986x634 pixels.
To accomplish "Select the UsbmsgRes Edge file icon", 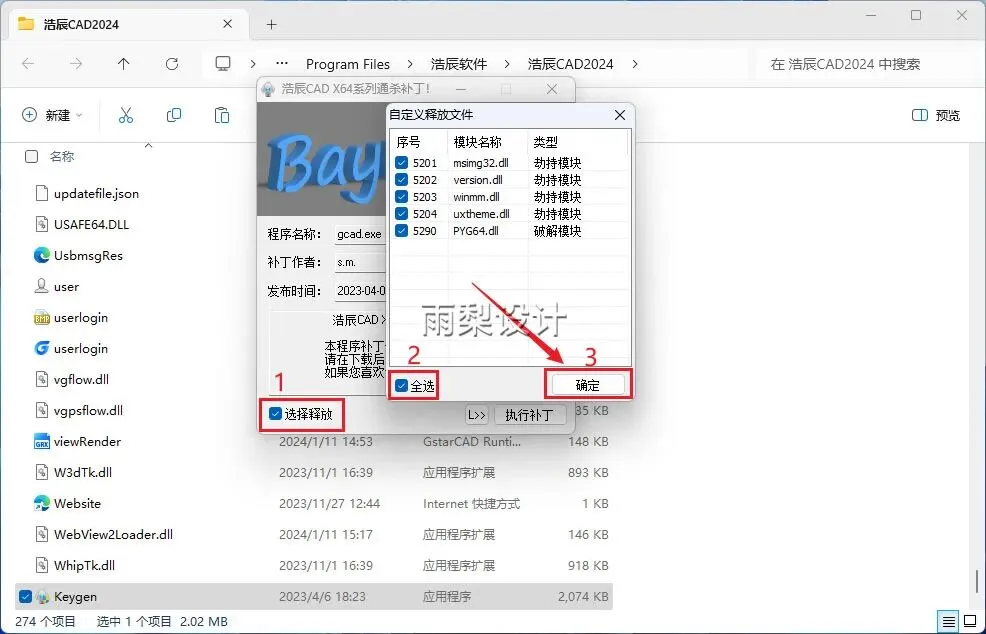I will pyautogui.click(x=42, y=255).
